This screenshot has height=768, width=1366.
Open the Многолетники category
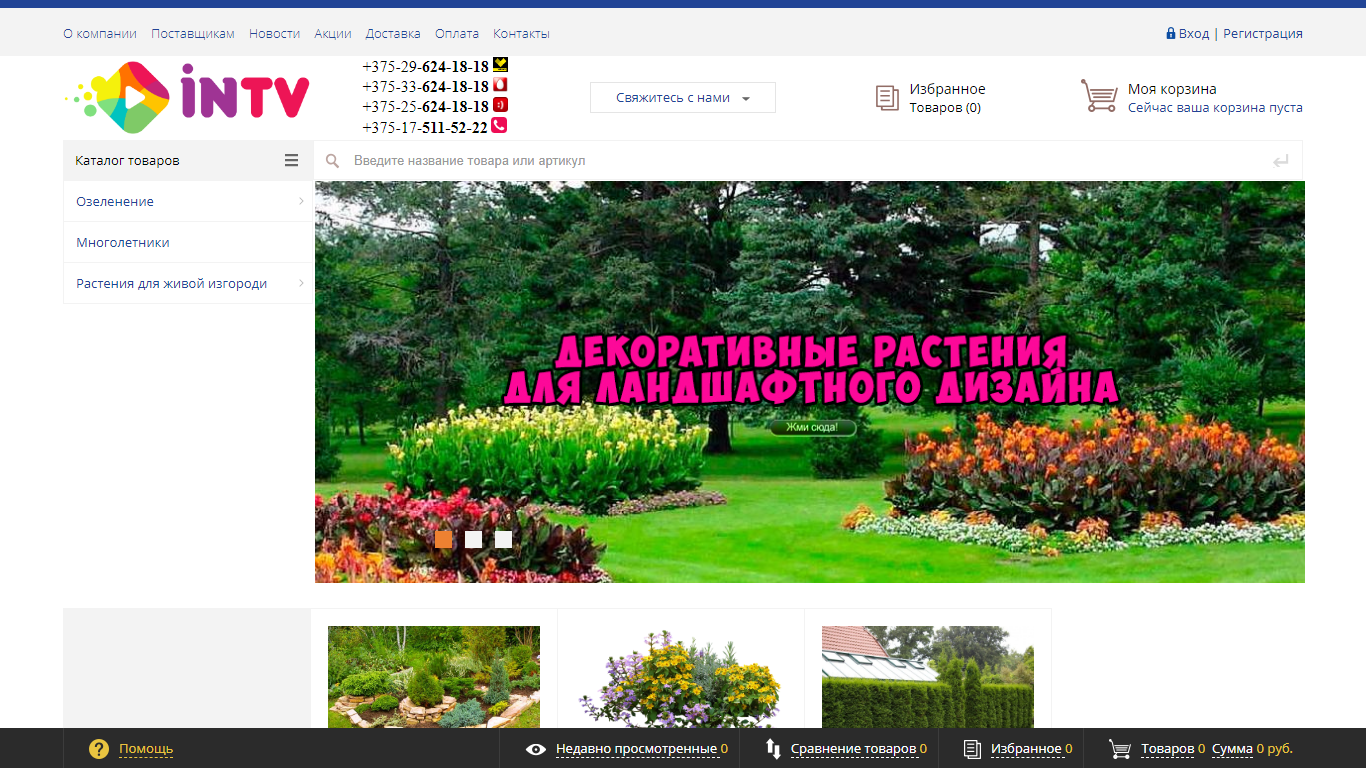point(123,242)
